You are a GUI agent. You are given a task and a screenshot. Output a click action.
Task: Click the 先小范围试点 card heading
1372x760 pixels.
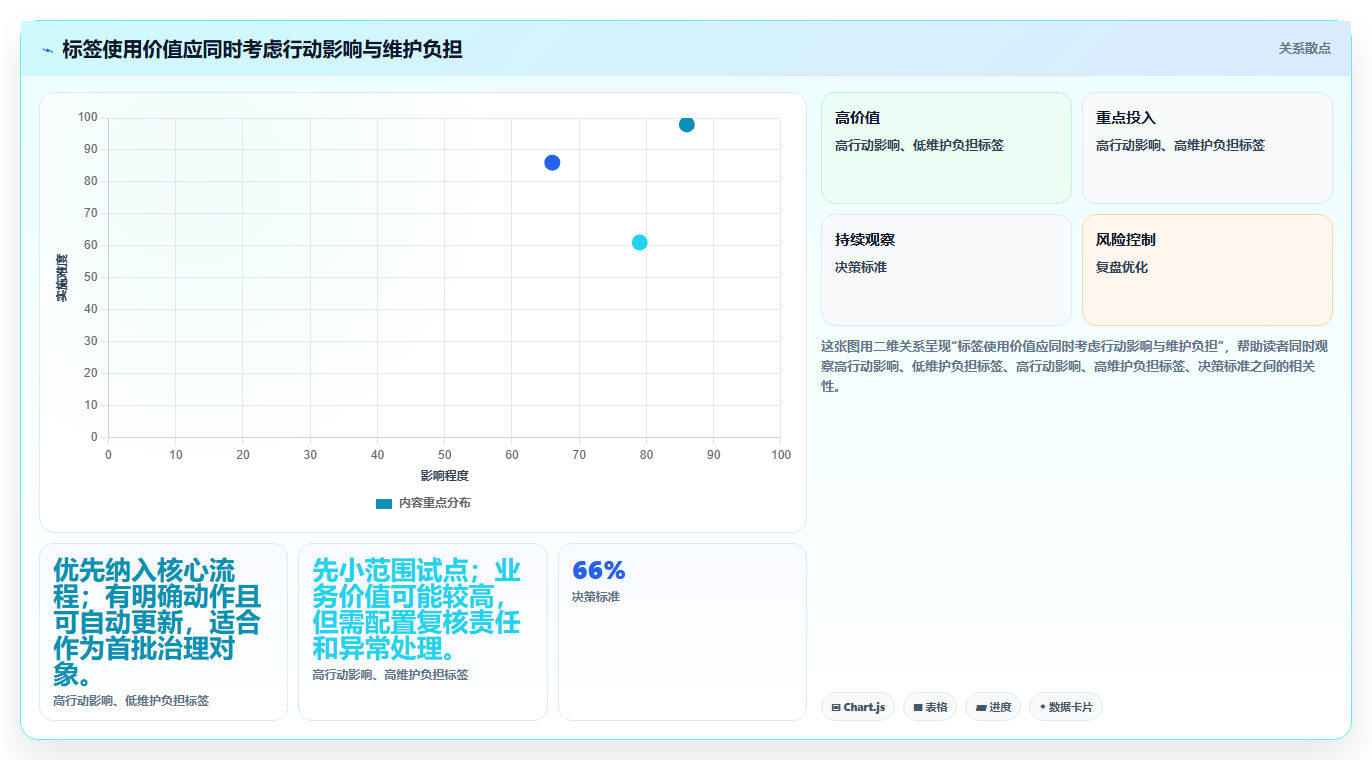[417, 609]
